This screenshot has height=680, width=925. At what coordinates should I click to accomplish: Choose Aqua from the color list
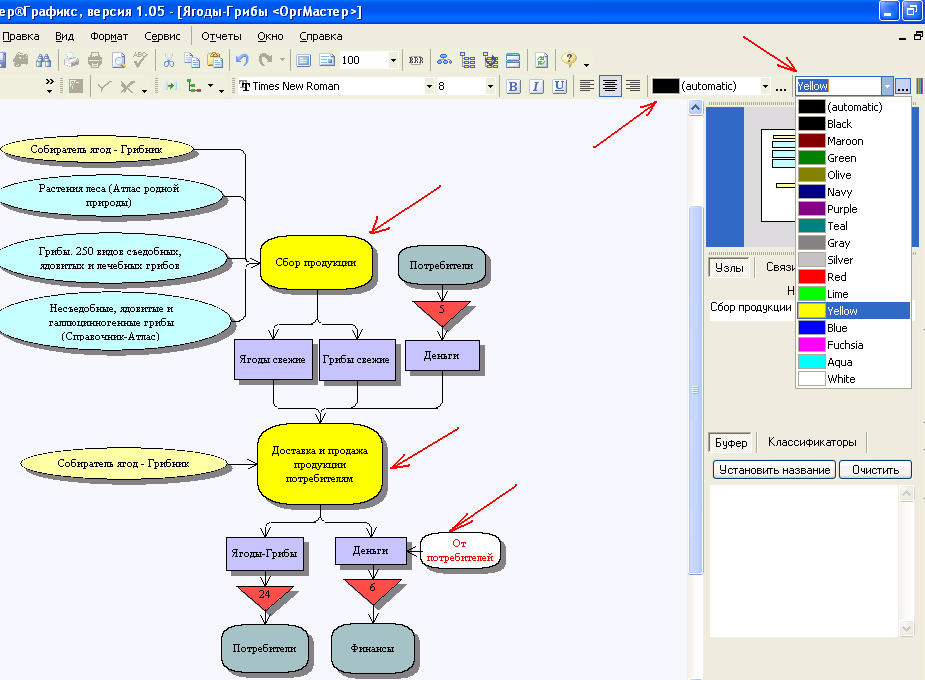[853, 362]
